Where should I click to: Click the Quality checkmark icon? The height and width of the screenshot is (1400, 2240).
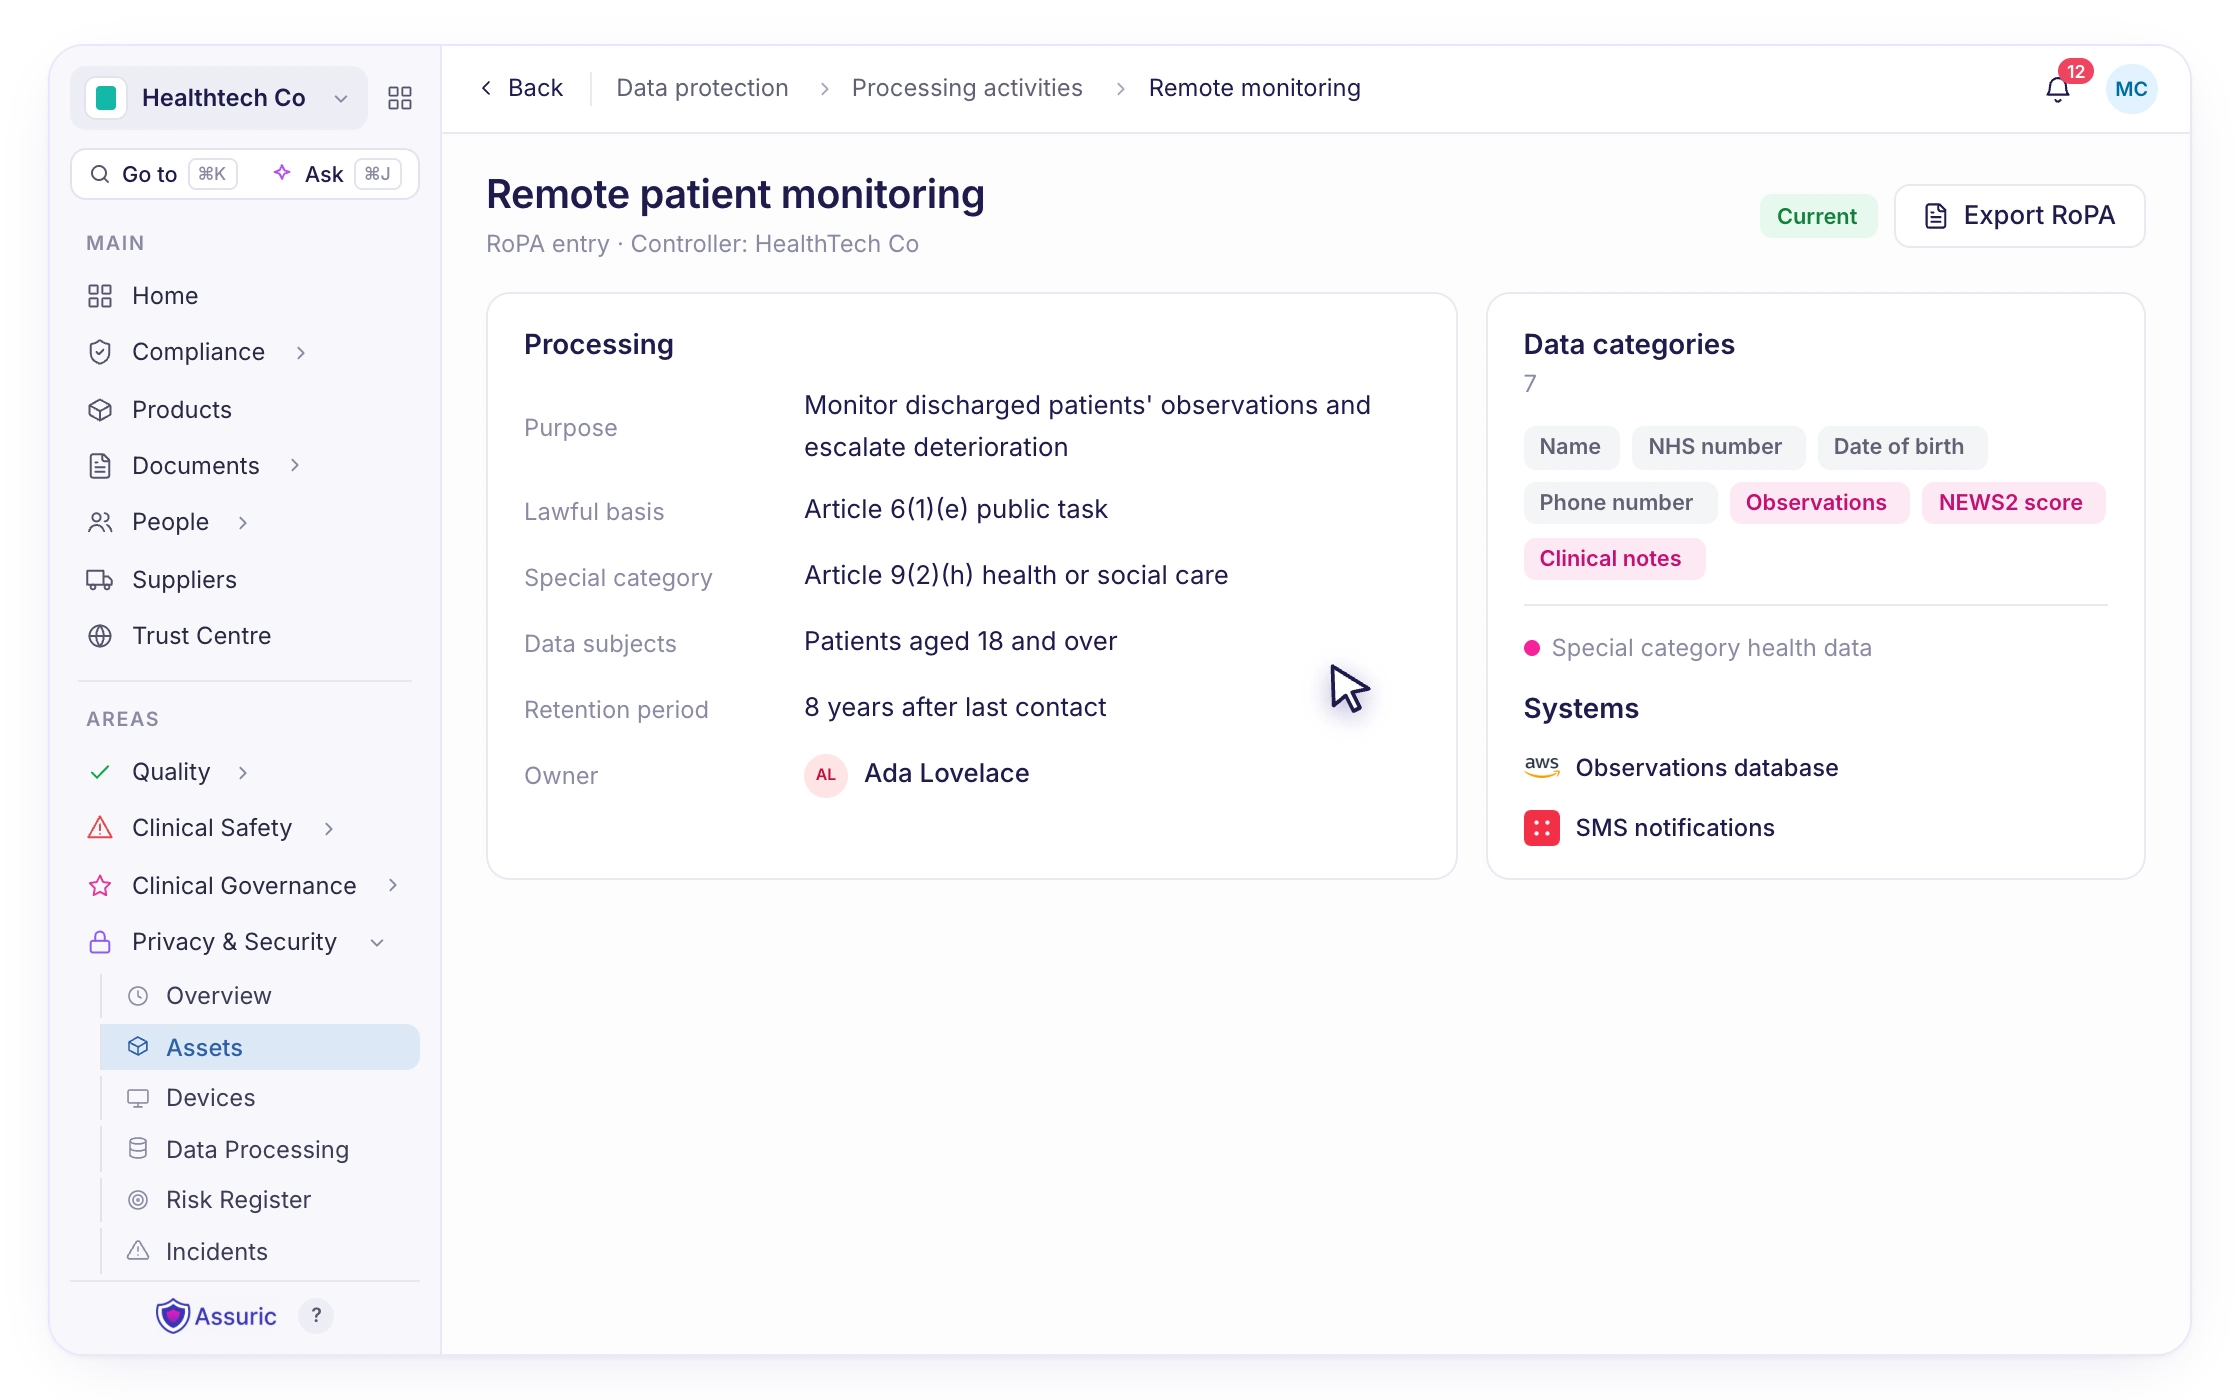100,772
